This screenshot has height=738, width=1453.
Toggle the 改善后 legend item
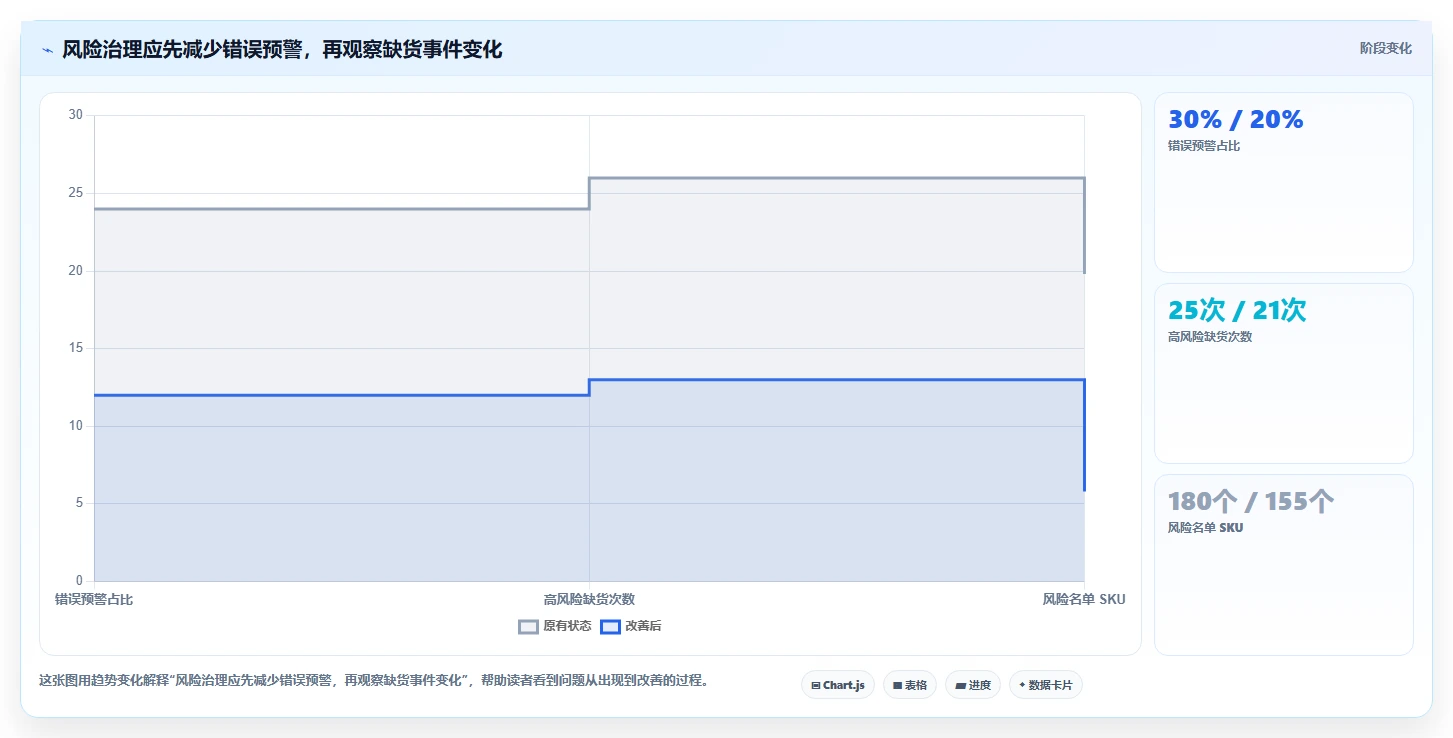point(631,627)
